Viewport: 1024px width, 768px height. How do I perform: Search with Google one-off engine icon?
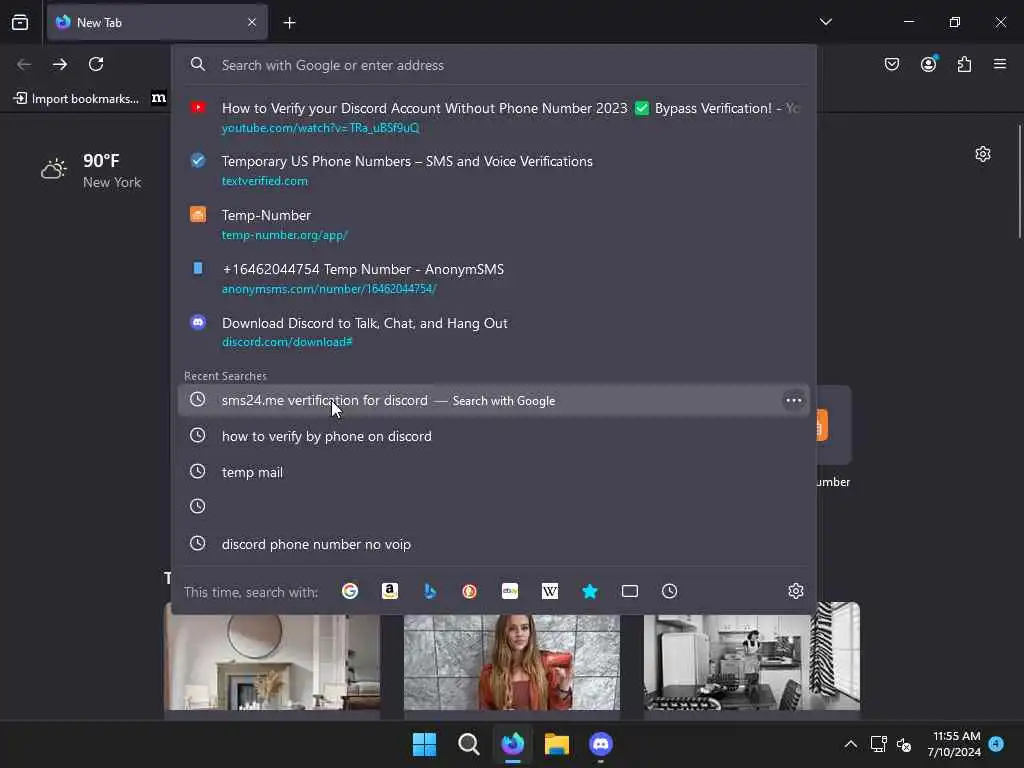click(x=350, y=591)
